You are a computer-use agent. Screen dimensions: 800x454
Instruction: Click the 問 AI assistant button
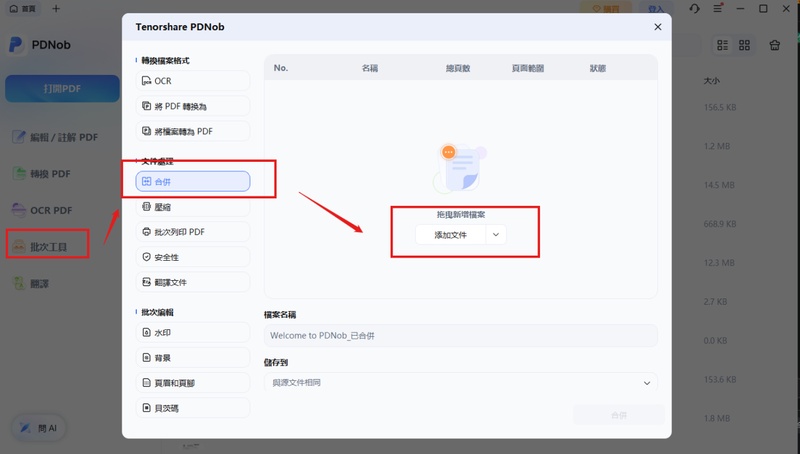coord(38,428)
